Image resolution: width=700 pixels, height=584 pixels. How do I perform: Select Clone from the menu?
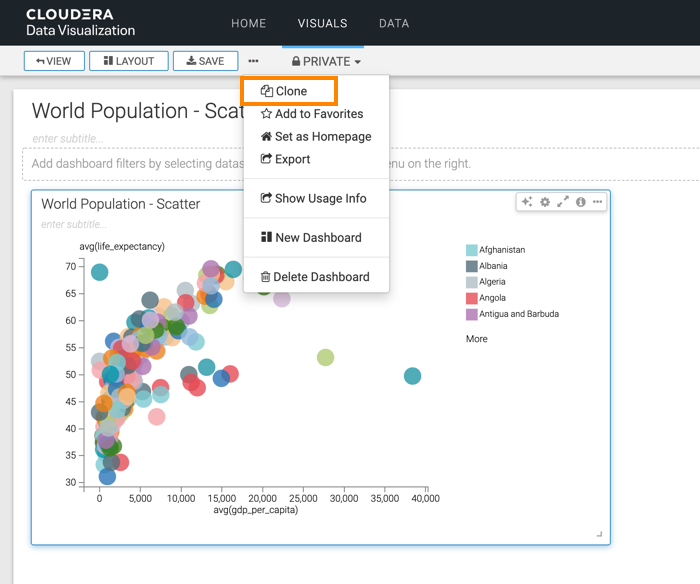[290, 91]
